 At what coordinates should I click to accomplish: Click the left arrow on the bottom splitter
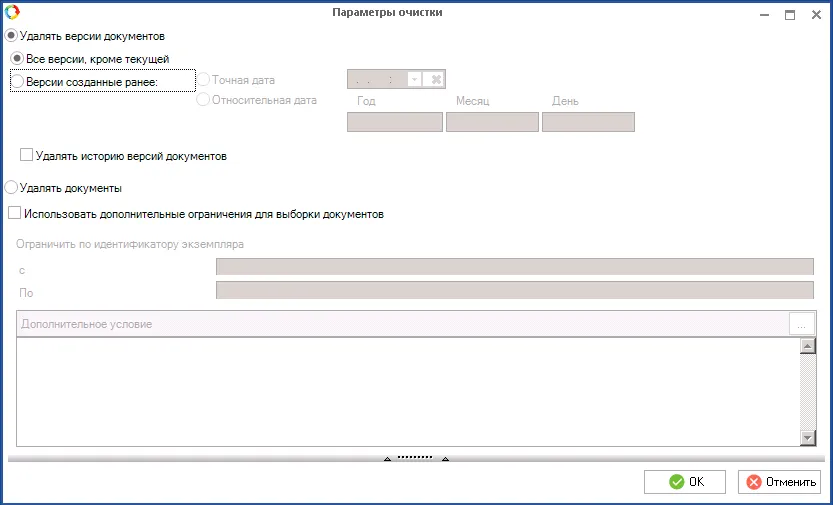(387, 459)
